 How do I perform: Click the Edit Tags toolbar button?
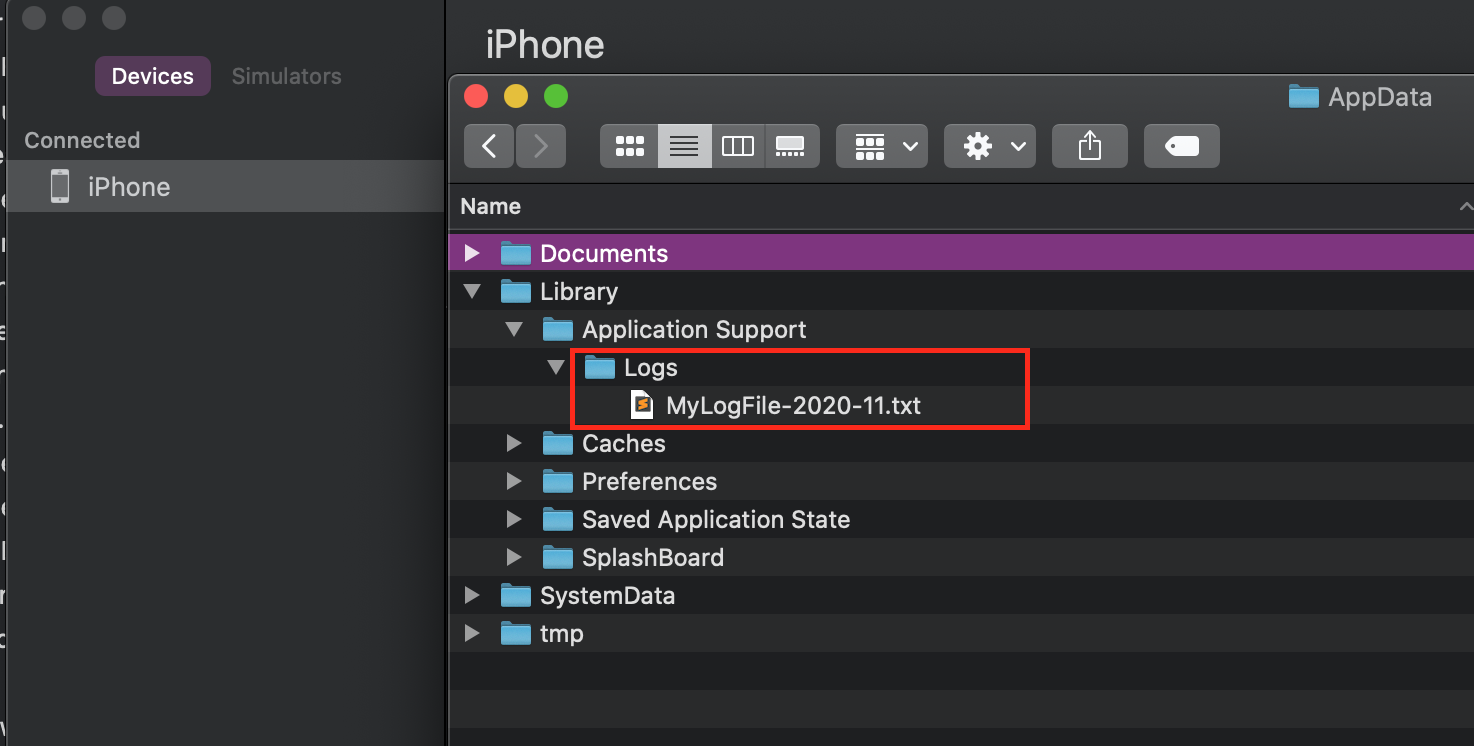pyautogui.click(x=1182, y=146)
